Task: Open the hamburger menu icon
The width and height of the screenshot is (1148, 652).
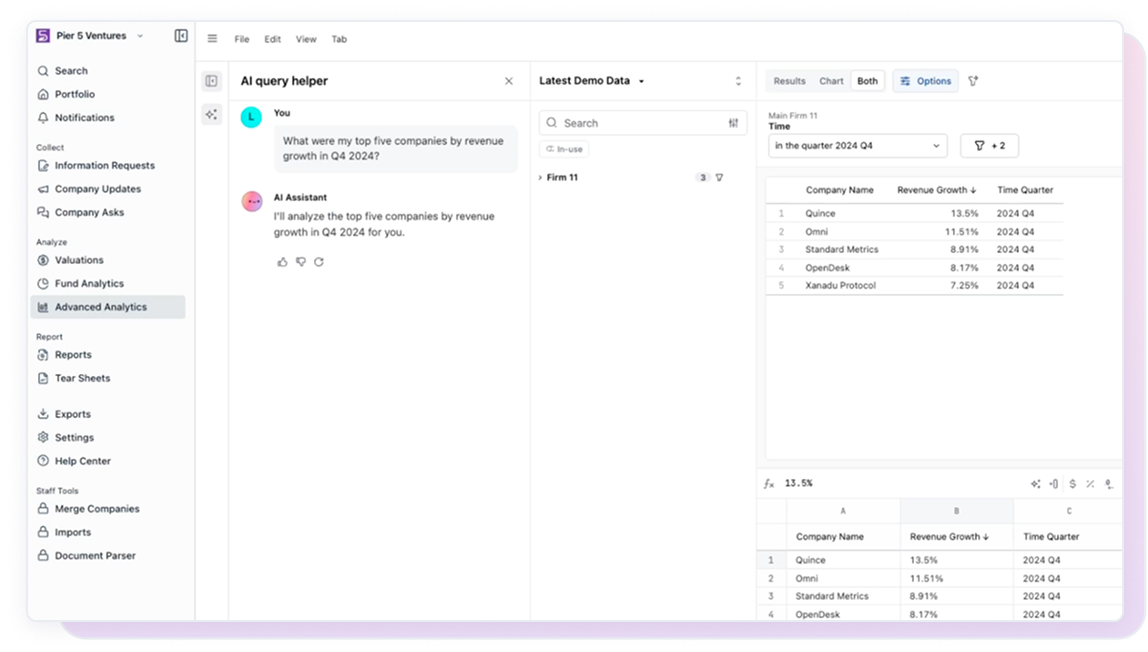Action: click(x=212, y=39)
